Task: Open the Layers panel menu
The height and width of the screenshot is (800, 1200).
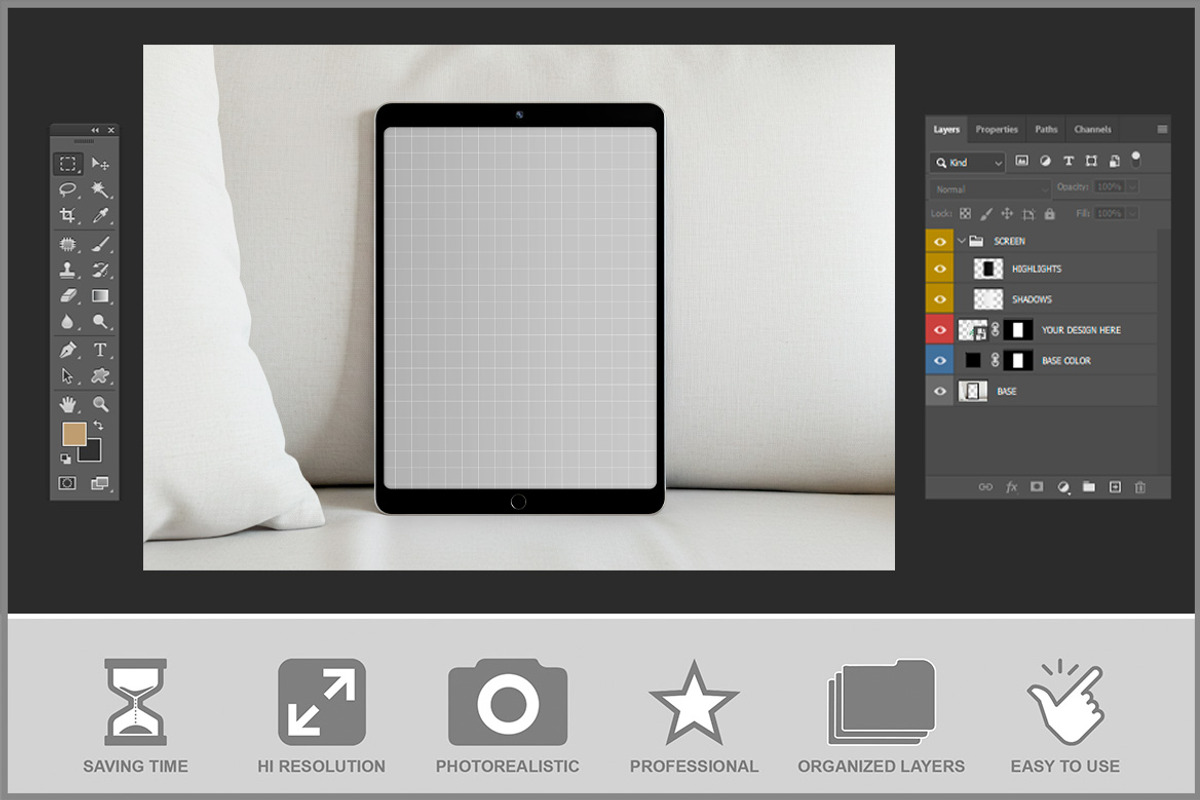Action: click(x=1162, y=129)
